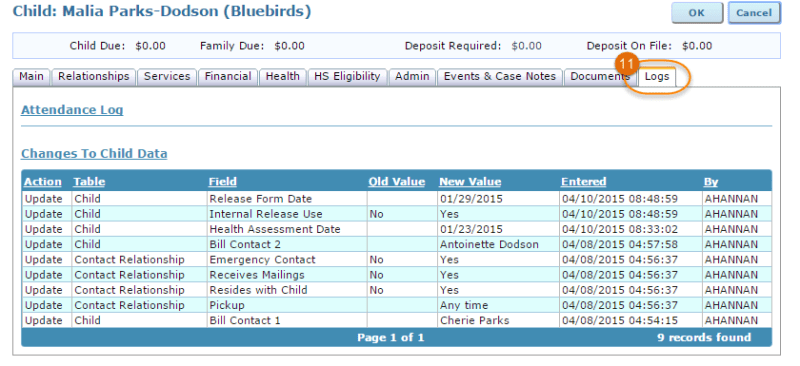
Task: Click Health Assessment Date field cell
Action: tap(287, 229)
